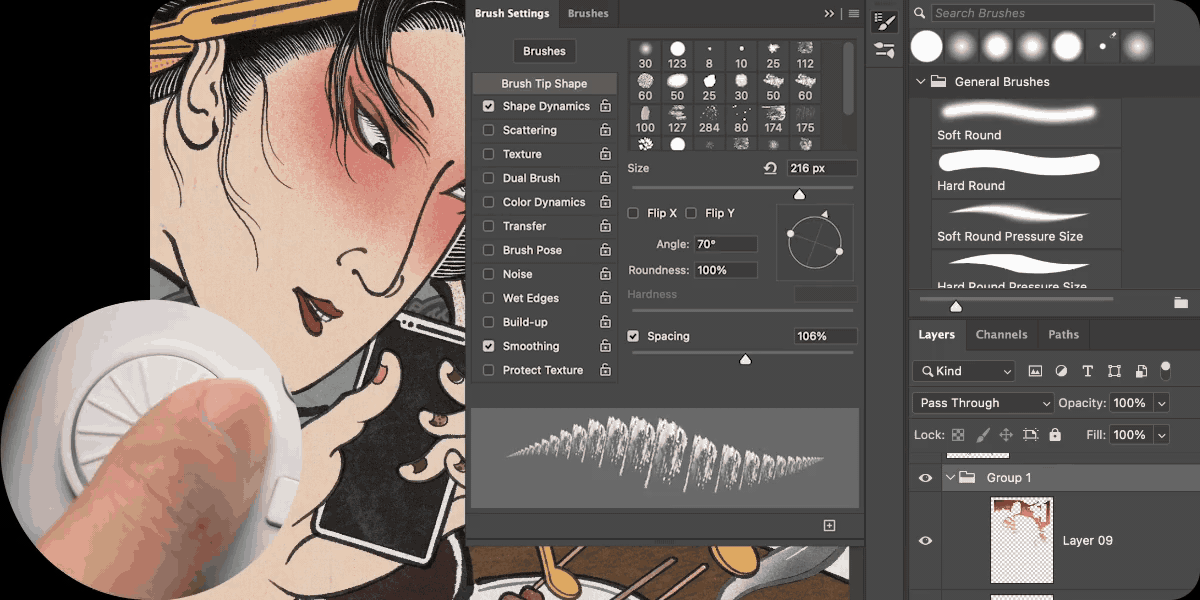Filter layers by shape layers icon

click(1115, 371)
